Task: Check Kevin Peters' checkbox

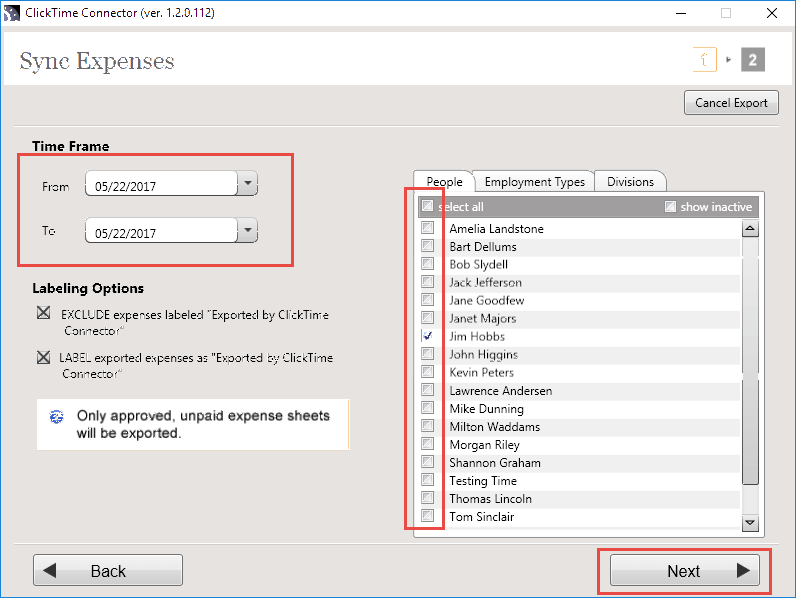Action: pos(427,372)
